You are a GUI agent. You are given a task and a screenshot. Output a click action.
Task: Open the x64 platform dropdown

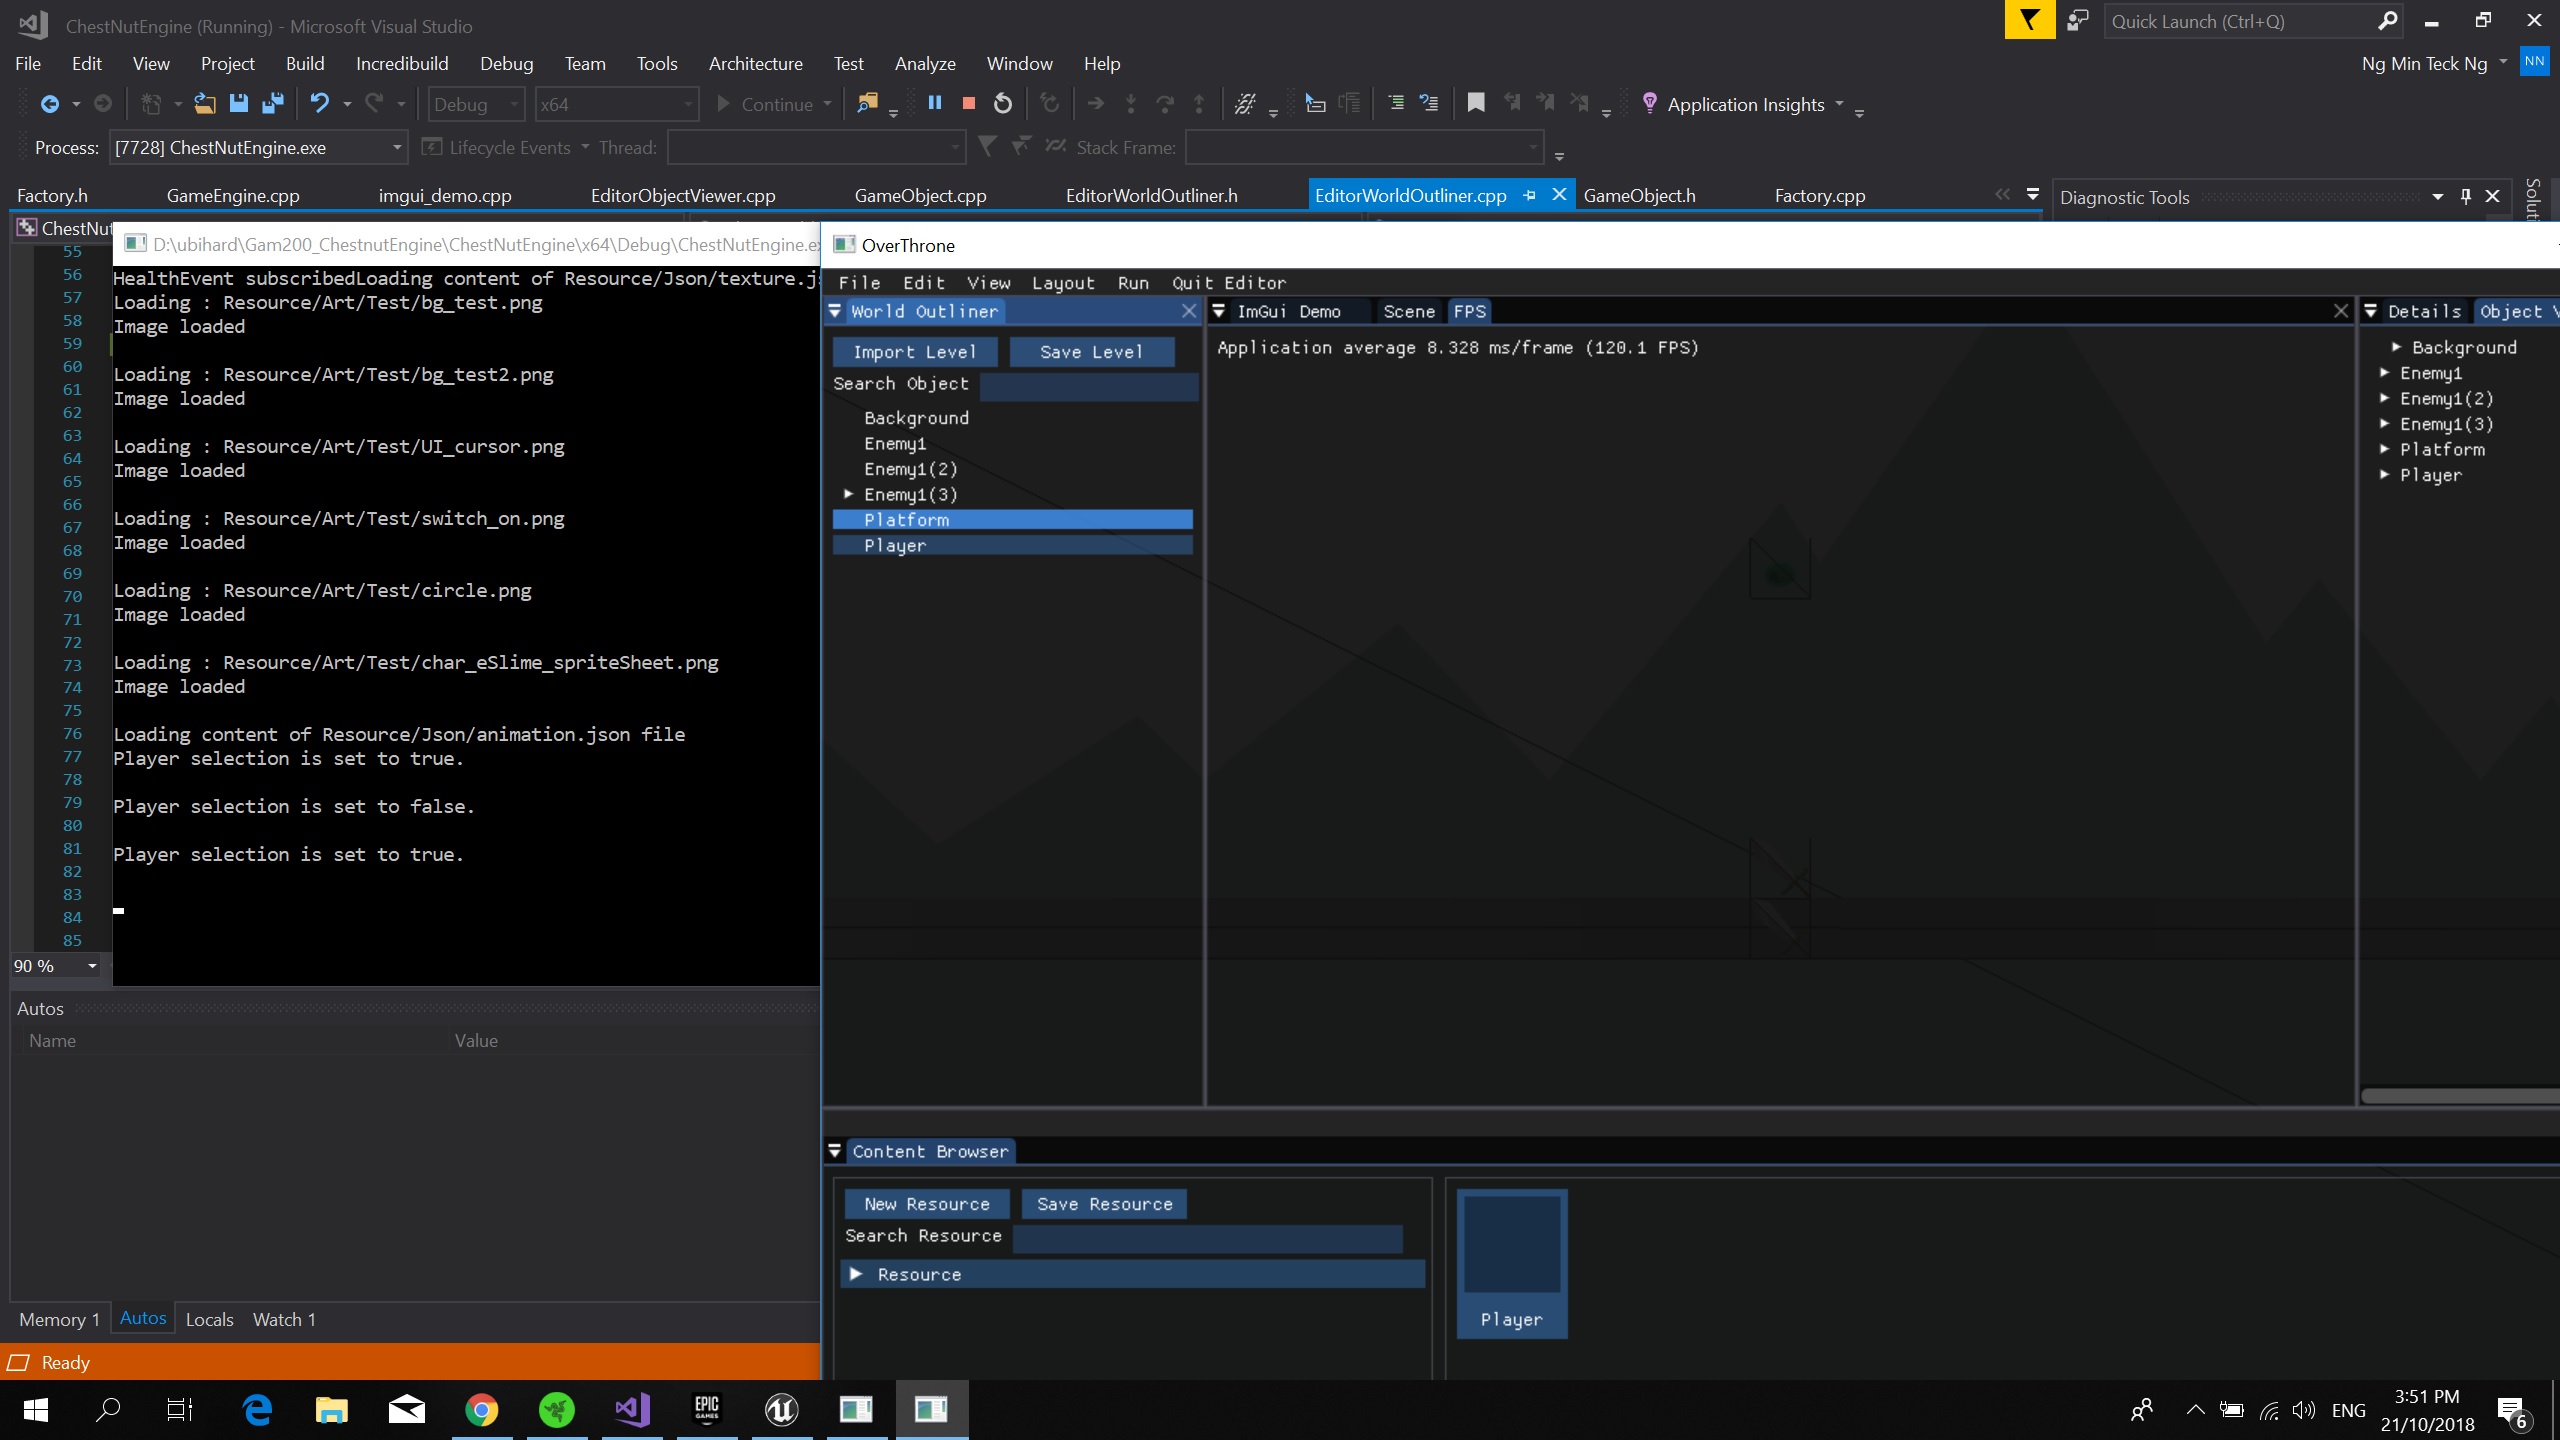(x=616, y=104)
